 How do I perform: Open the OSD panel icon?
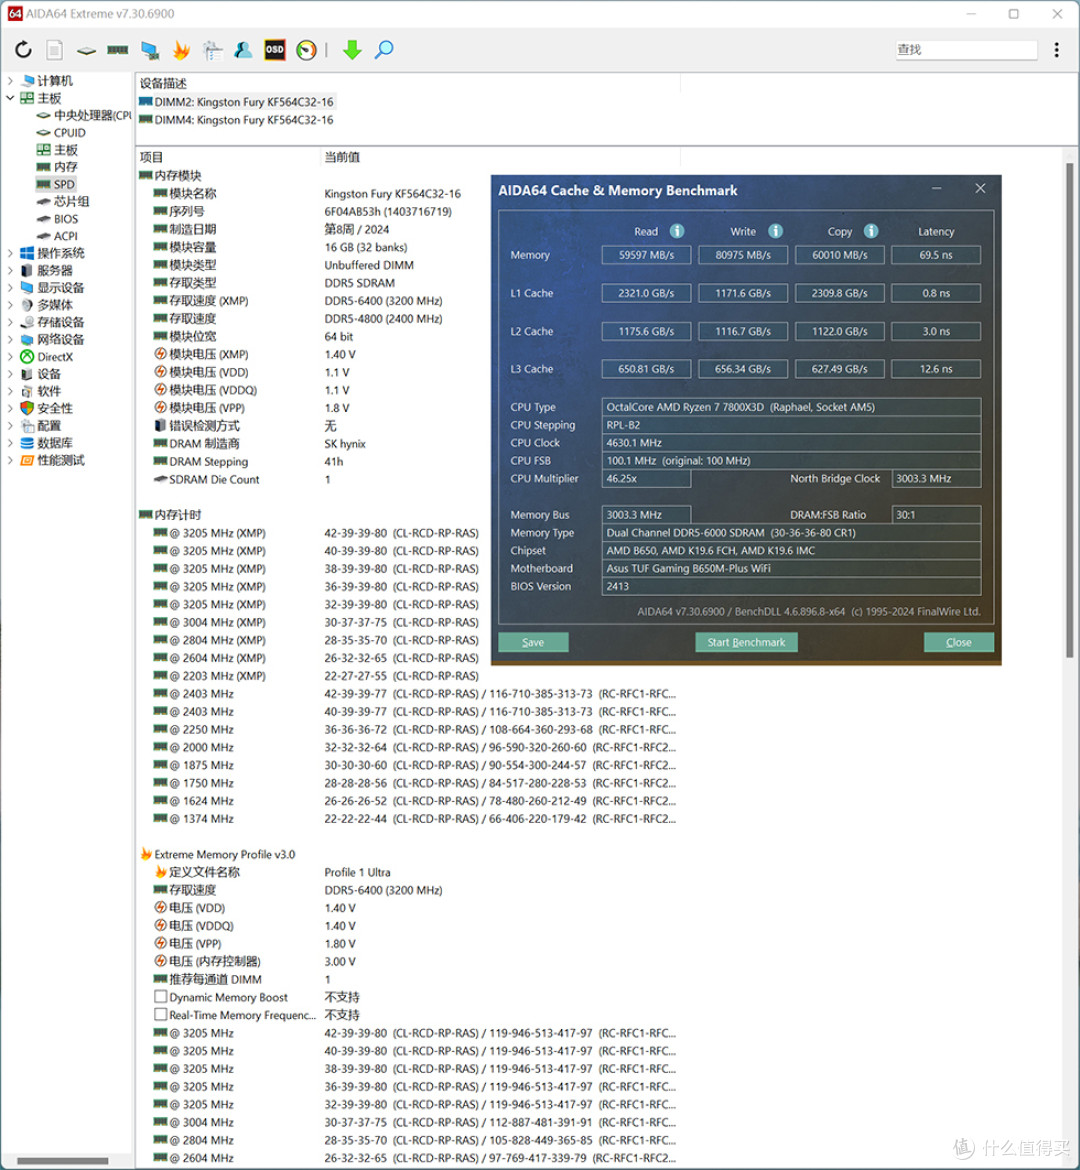coord(275,50)
